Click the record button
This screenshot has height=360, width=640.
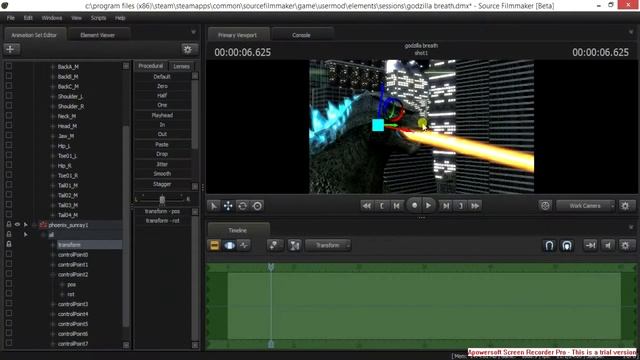coord(414,205)
